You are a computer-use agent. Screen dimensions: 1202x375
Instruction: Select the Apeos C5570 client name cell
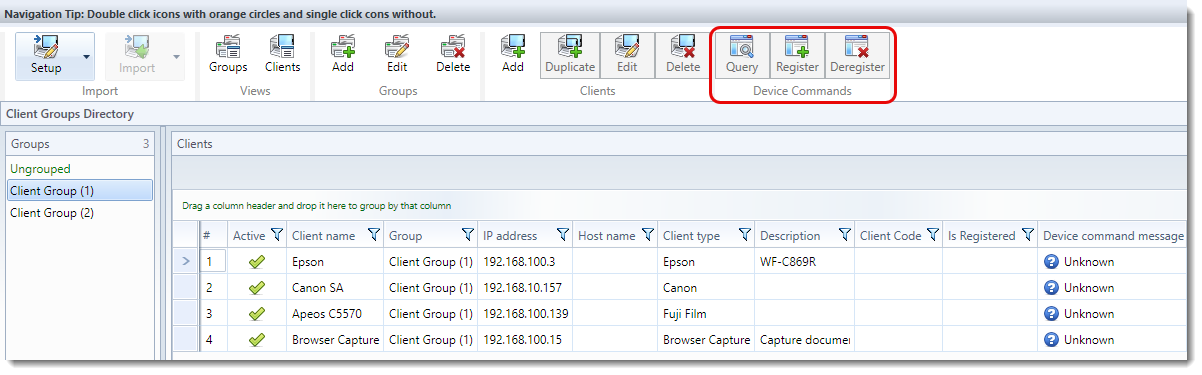pos(336,314)
